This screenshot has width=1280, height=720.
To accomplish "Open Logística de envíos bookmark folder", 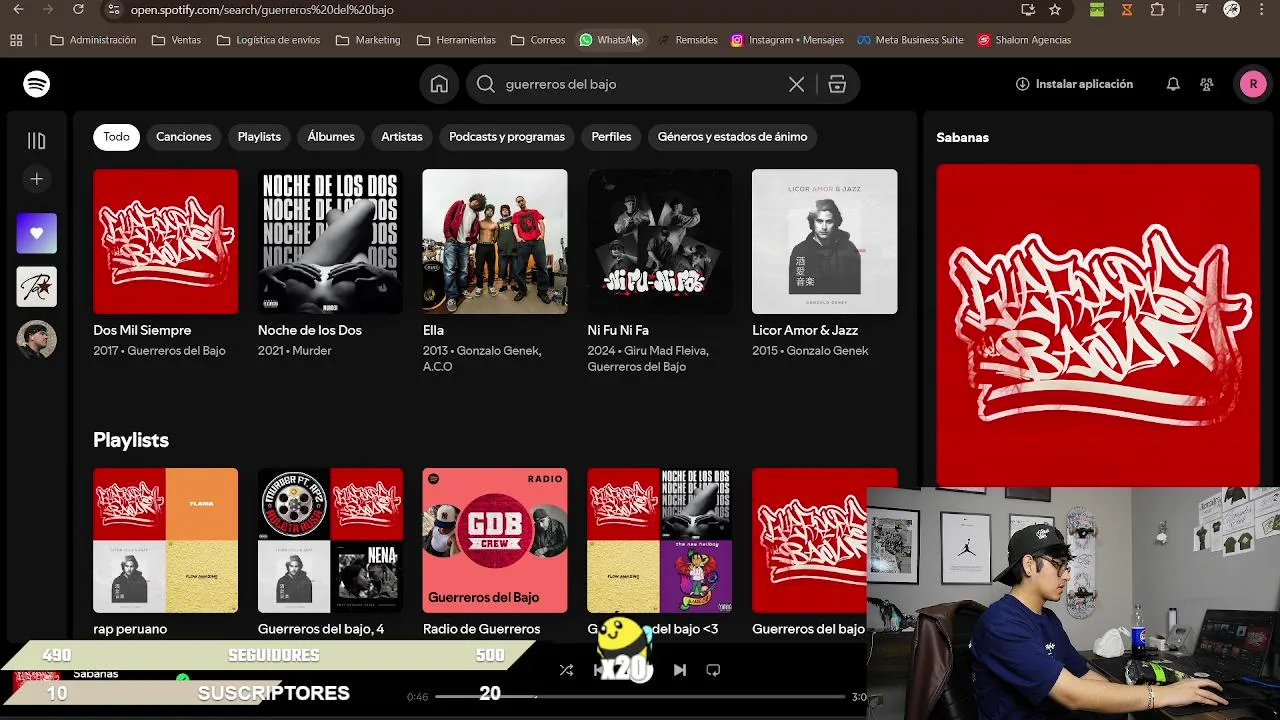I will coord(268,40).
